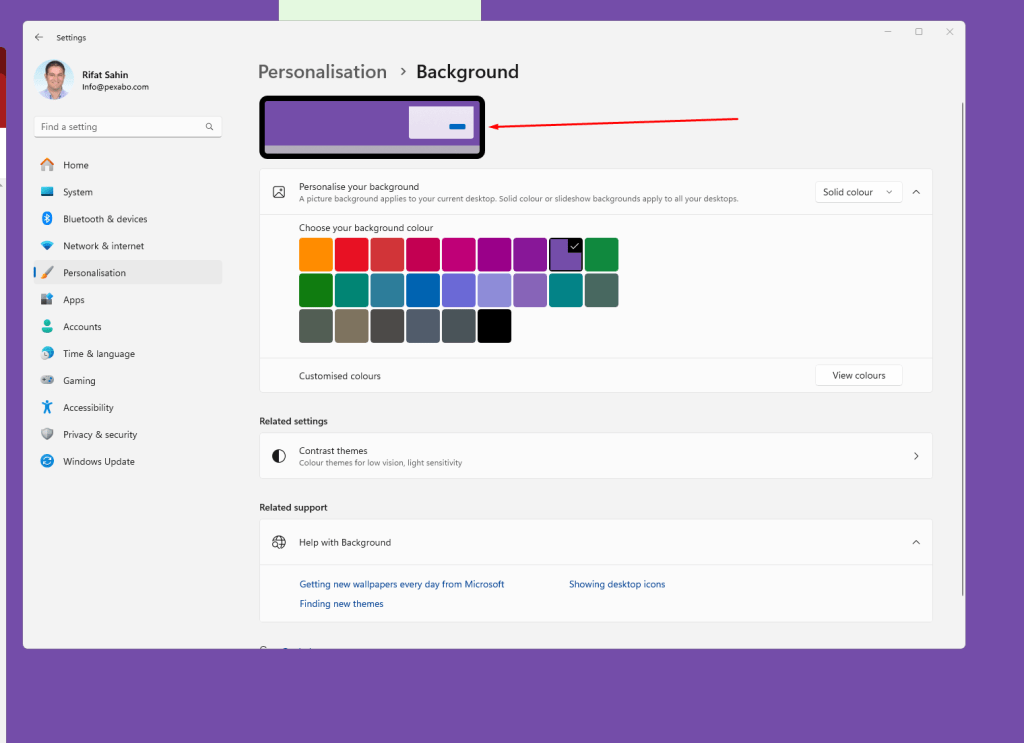Image resolution: width=1024 pixels, height=743 pixels.
Task: Click the Apps icon in sidebar
Action: tap(47, 299)
